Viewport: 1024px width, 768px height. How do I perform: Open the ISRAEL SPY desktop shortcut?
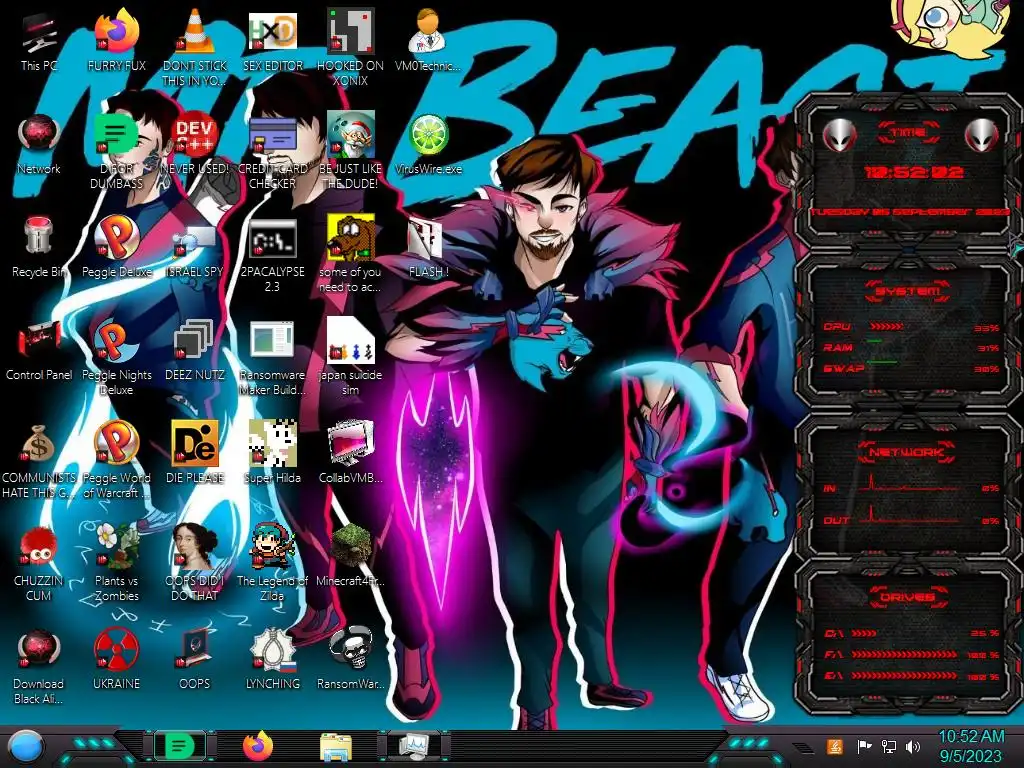point(195,251)
